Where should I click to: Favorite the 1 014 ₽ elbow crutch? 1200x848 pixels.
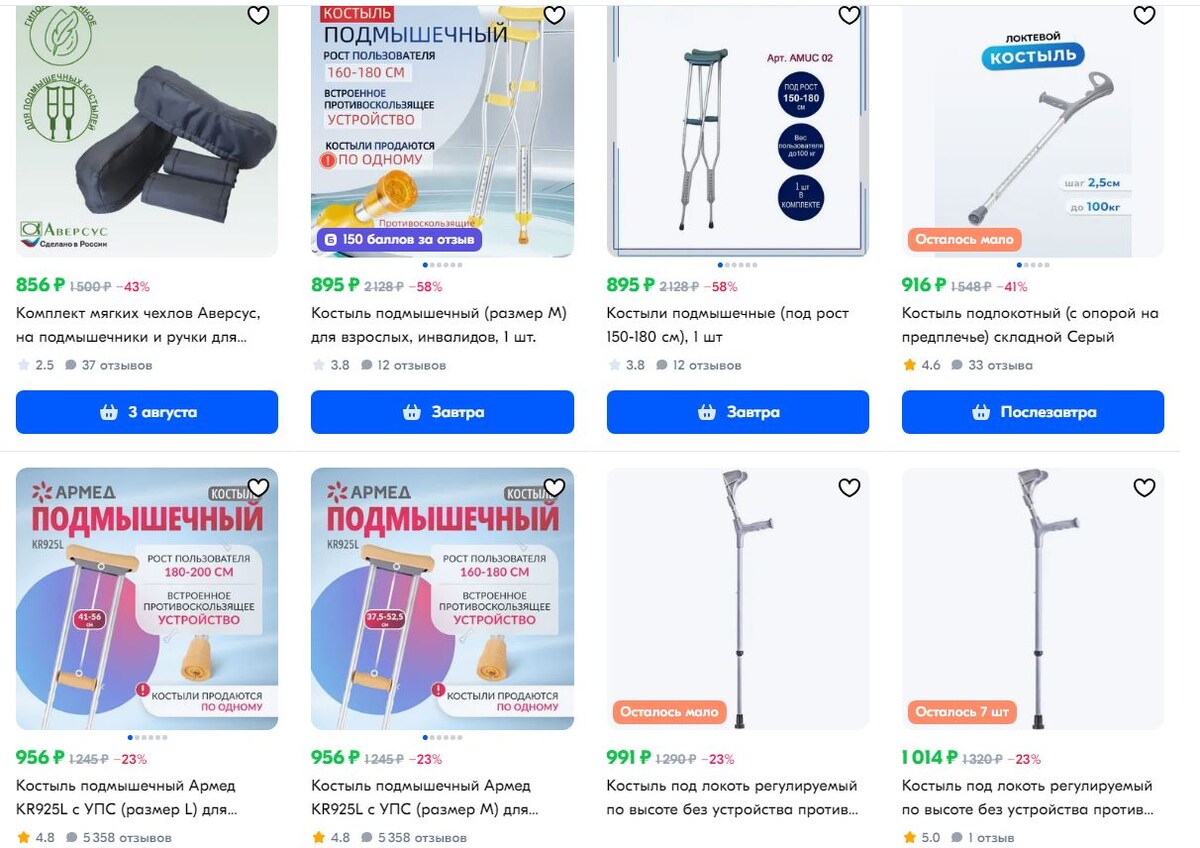(1144, 487)
